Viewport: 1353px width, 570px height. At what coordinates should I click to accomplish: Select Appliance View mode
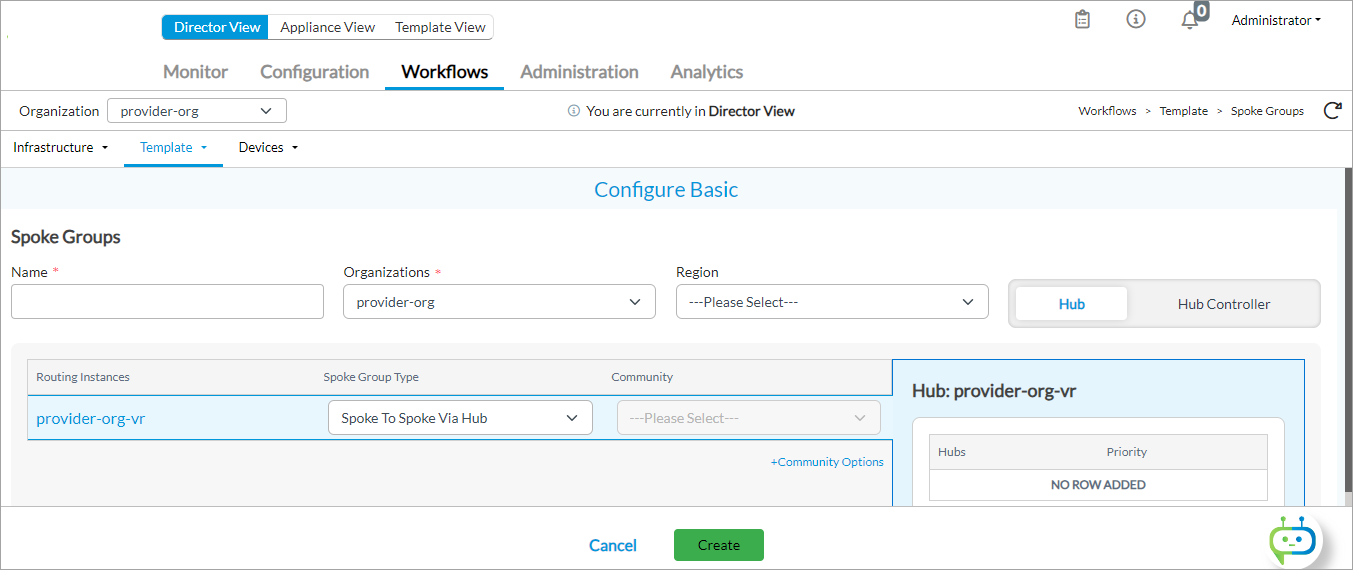click(327, 27)
